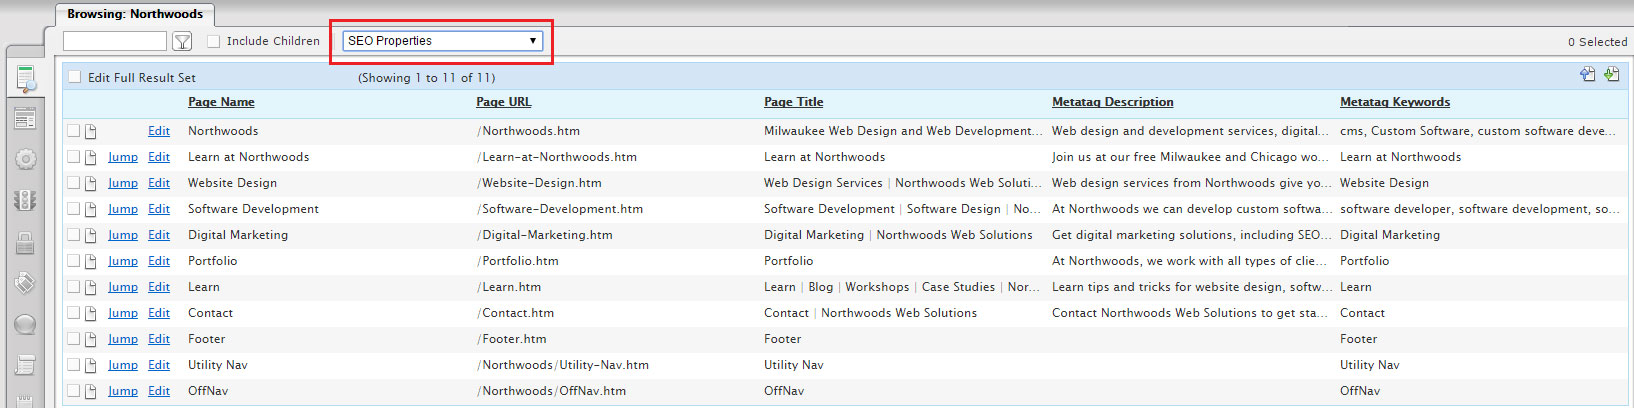
Task: Click '/Software-Development.htm' URL cell
Action: tap(560, 209)
